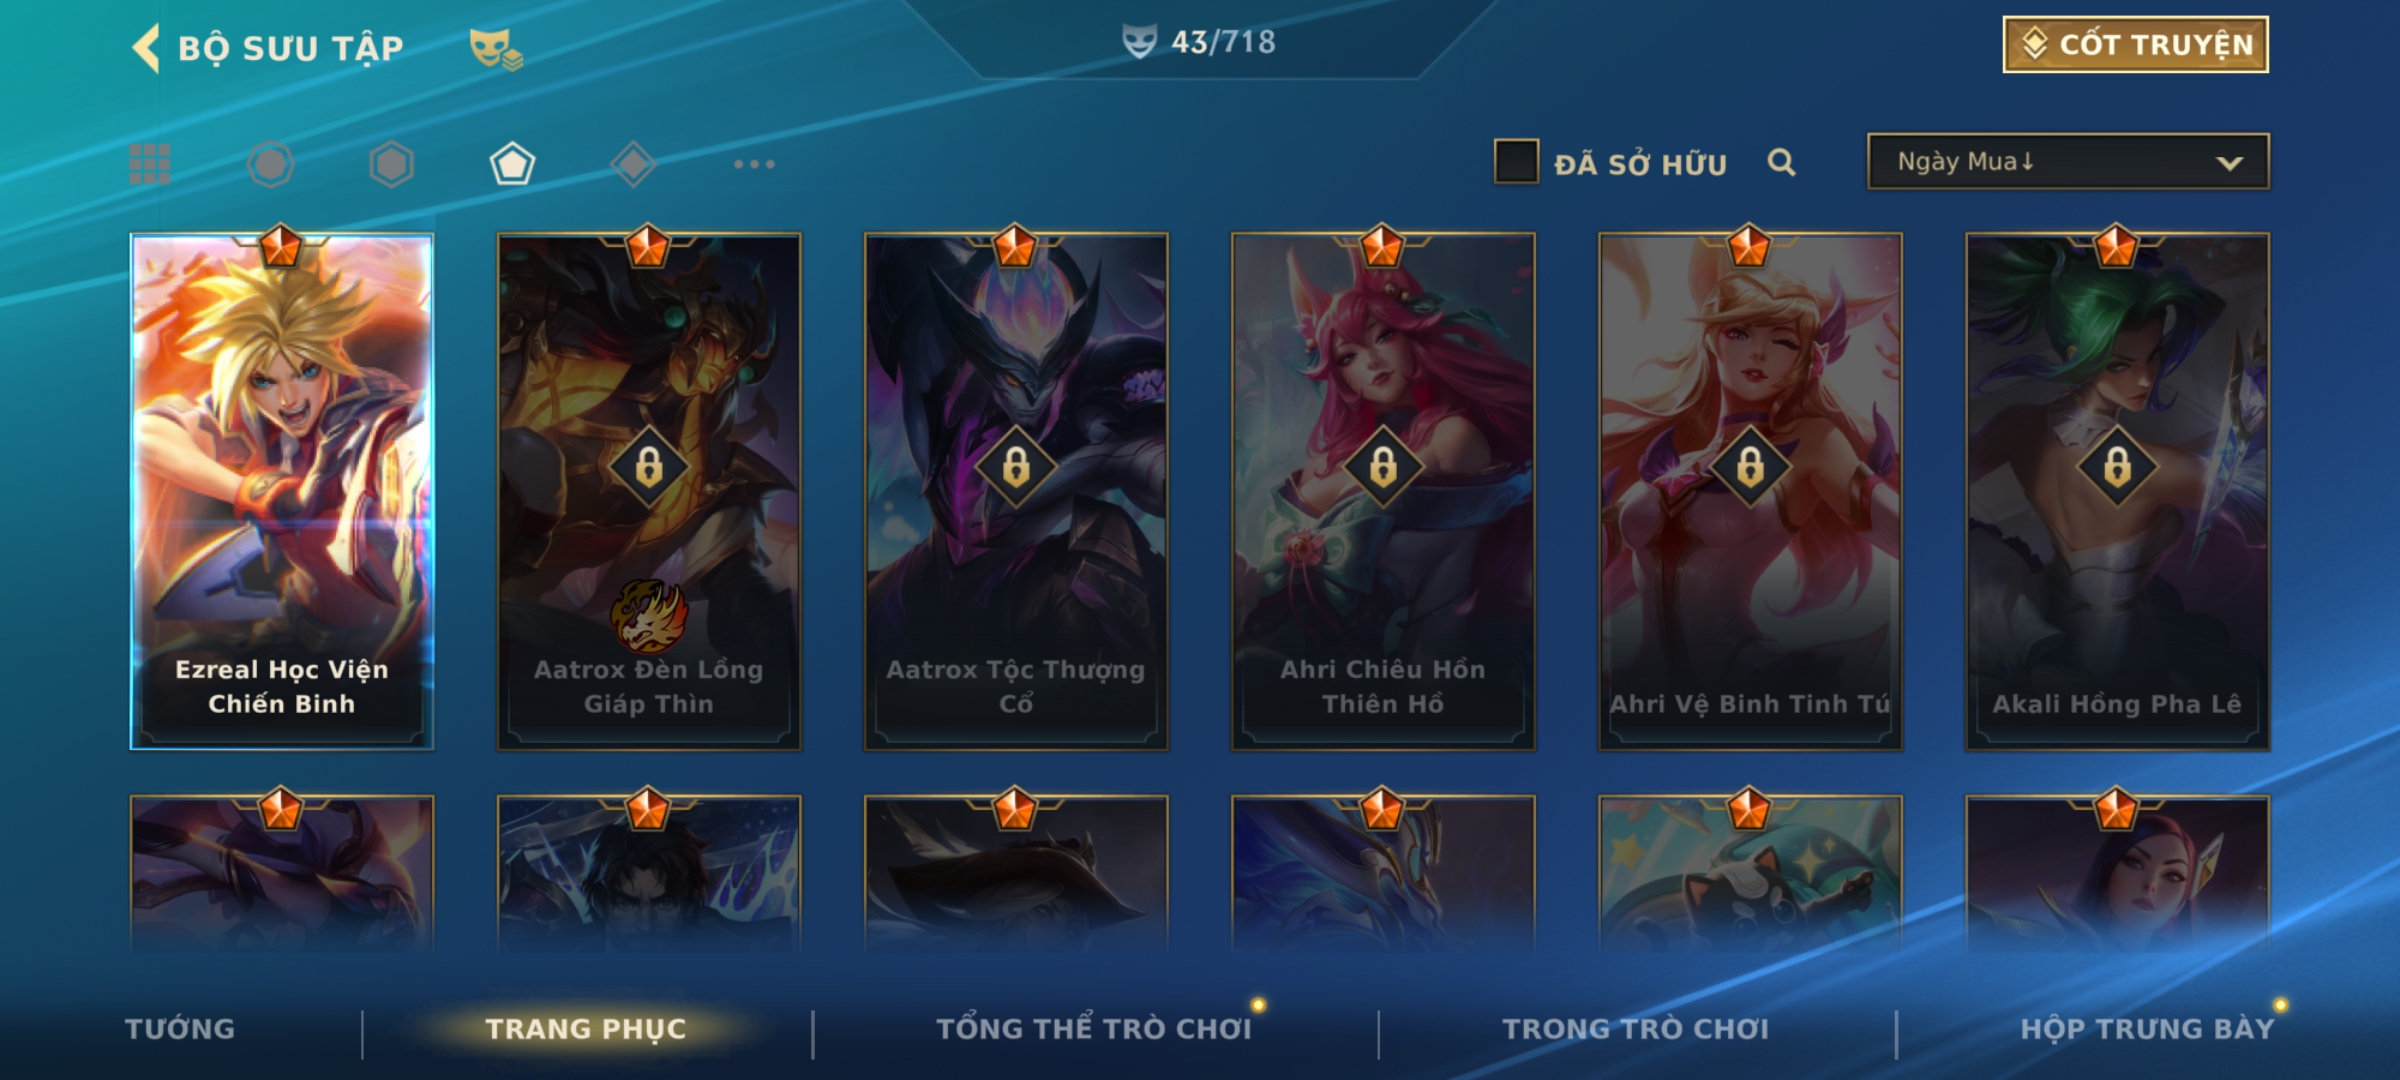Screen dimensions: 2400x1080
Task: Tick the Đã Sở Hữu checkbox
Action: (1516, 162)
